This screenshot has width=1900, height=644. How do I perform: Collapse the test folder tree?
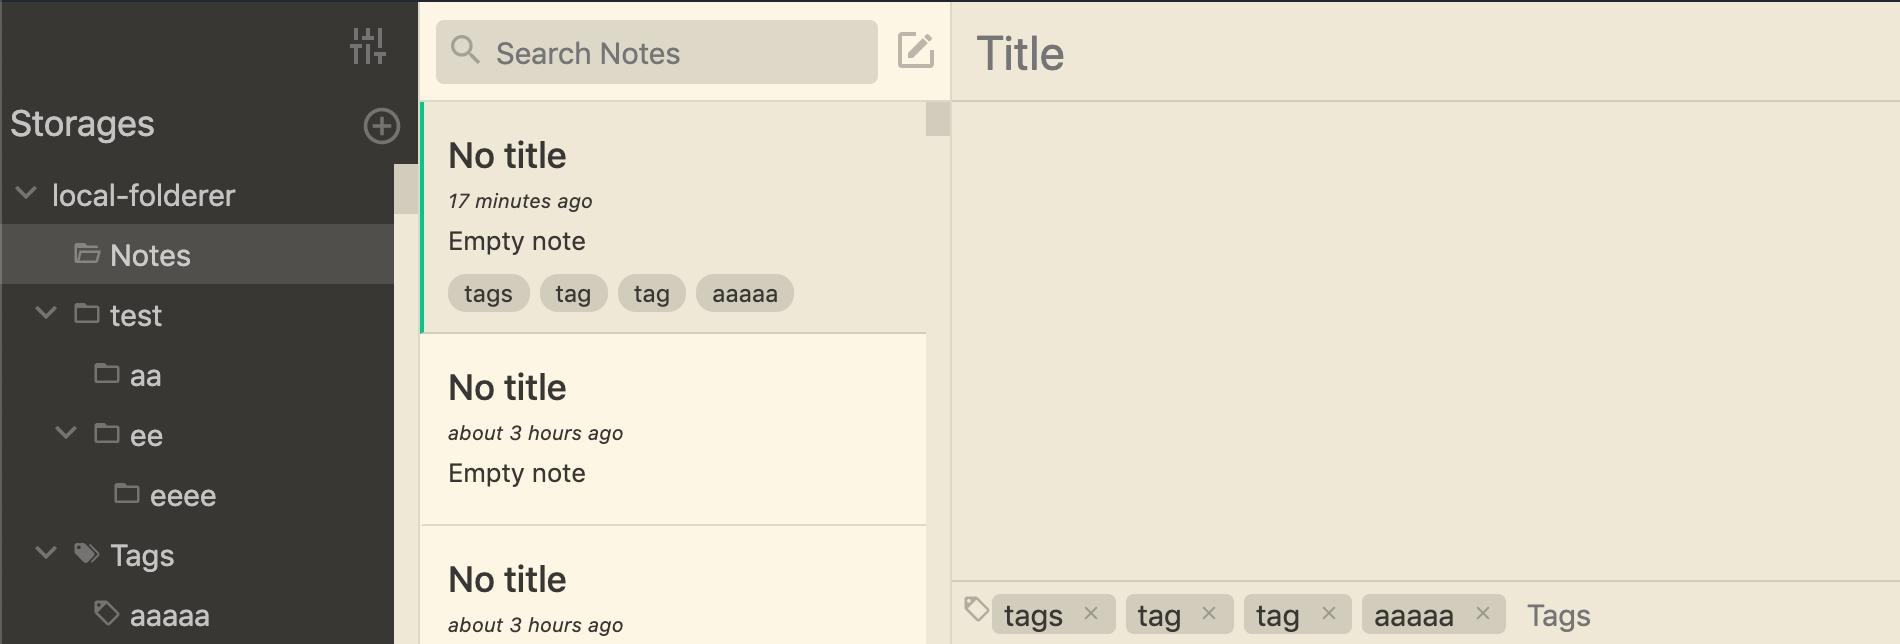tap(44, 313)
